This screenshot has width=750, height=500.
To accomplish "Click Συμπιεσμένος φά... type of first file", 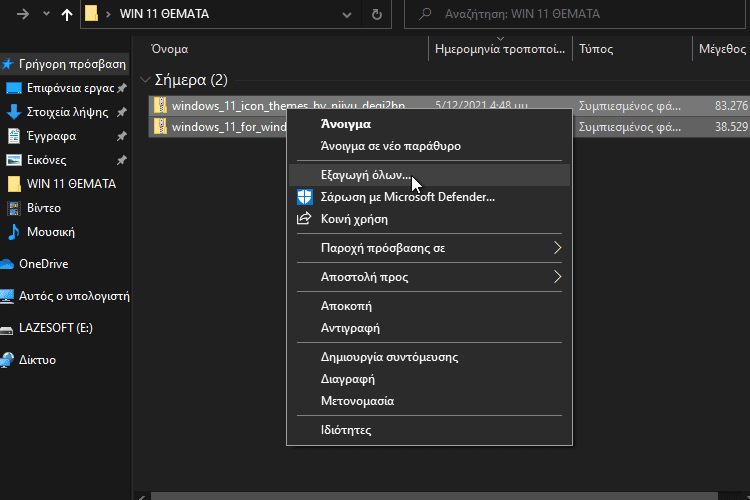I will pyautogui.click(x=629, y=106).
